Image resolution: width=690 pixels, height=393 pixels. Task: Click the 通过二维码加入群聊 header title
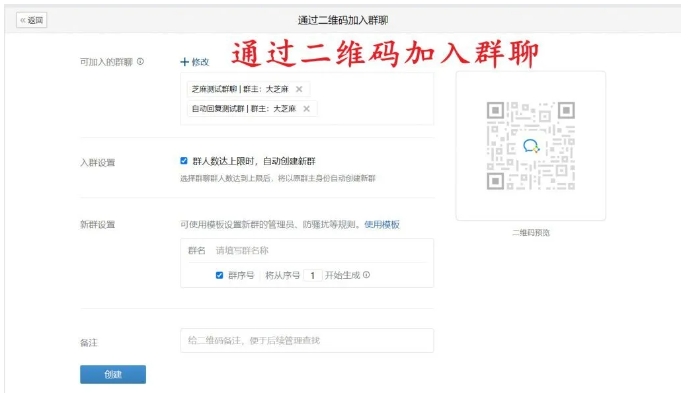(343, 20)
